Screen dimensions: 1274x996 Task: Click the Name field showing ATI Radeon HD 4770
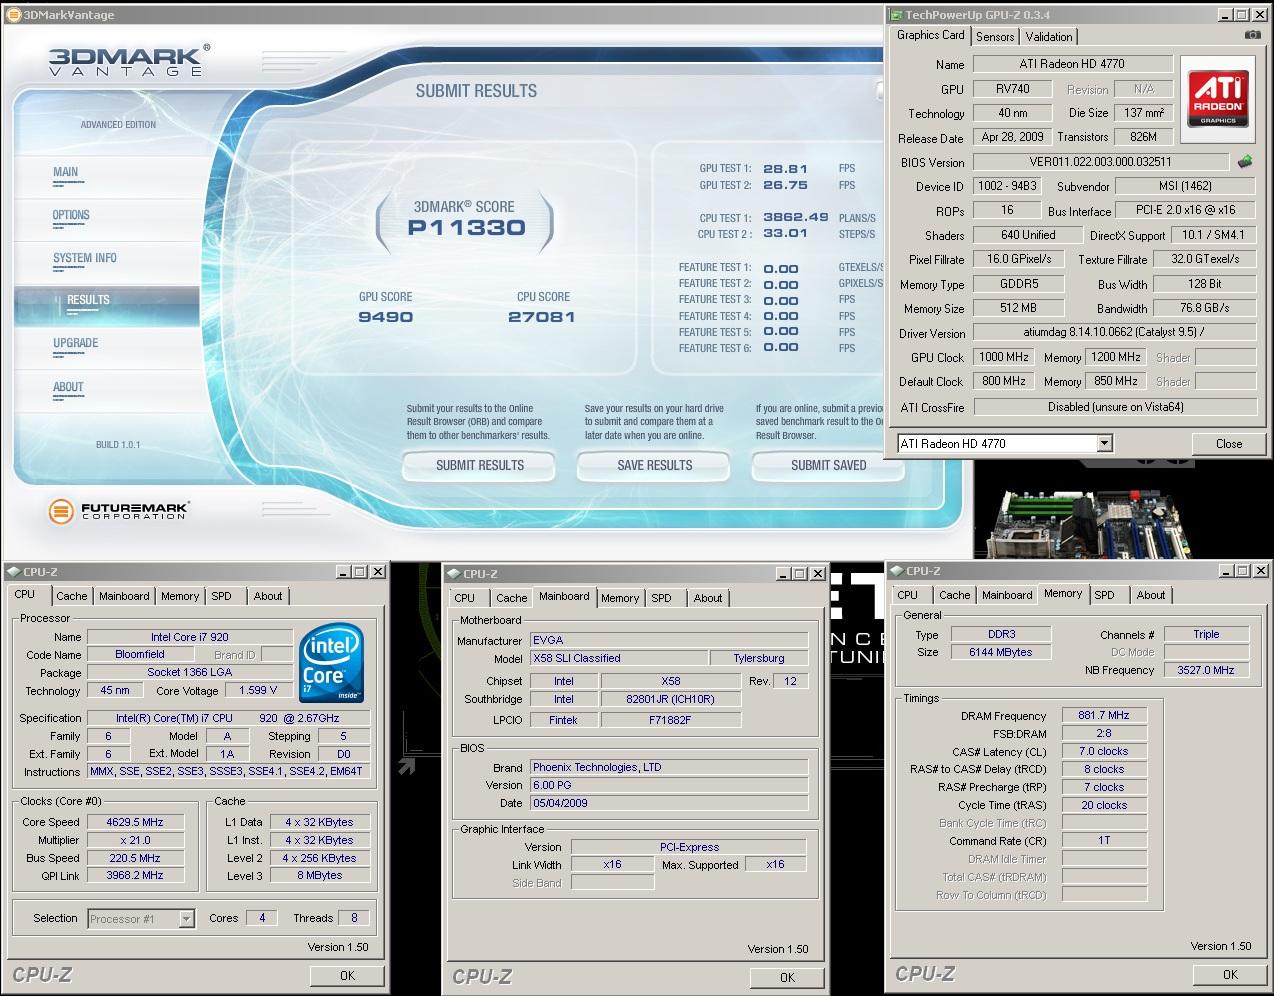tap(1072, 64)
